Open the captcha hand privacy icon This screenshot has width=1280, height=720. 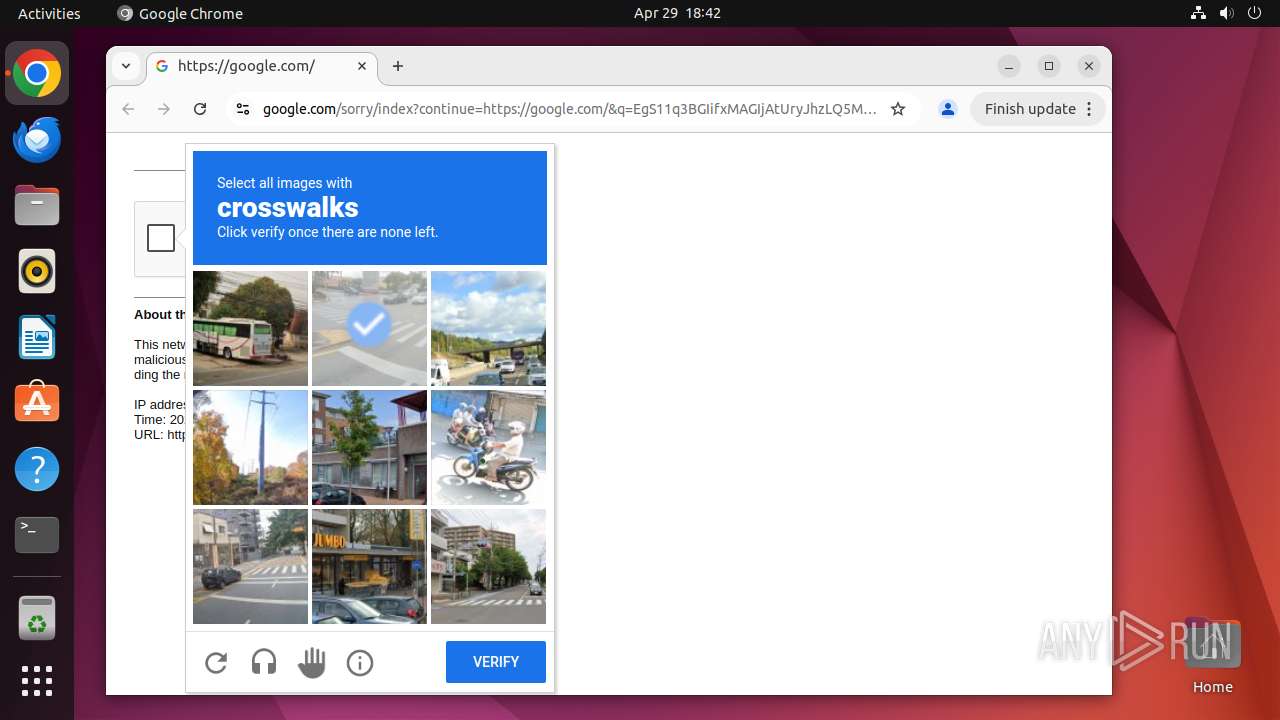pyautogui.click(x=312, y=662)
